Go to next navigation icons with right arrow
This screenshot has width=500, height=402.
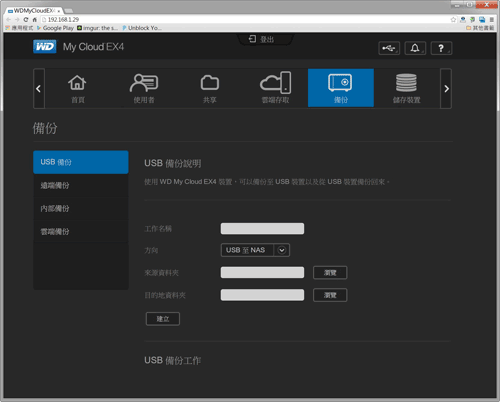[446, 89]
